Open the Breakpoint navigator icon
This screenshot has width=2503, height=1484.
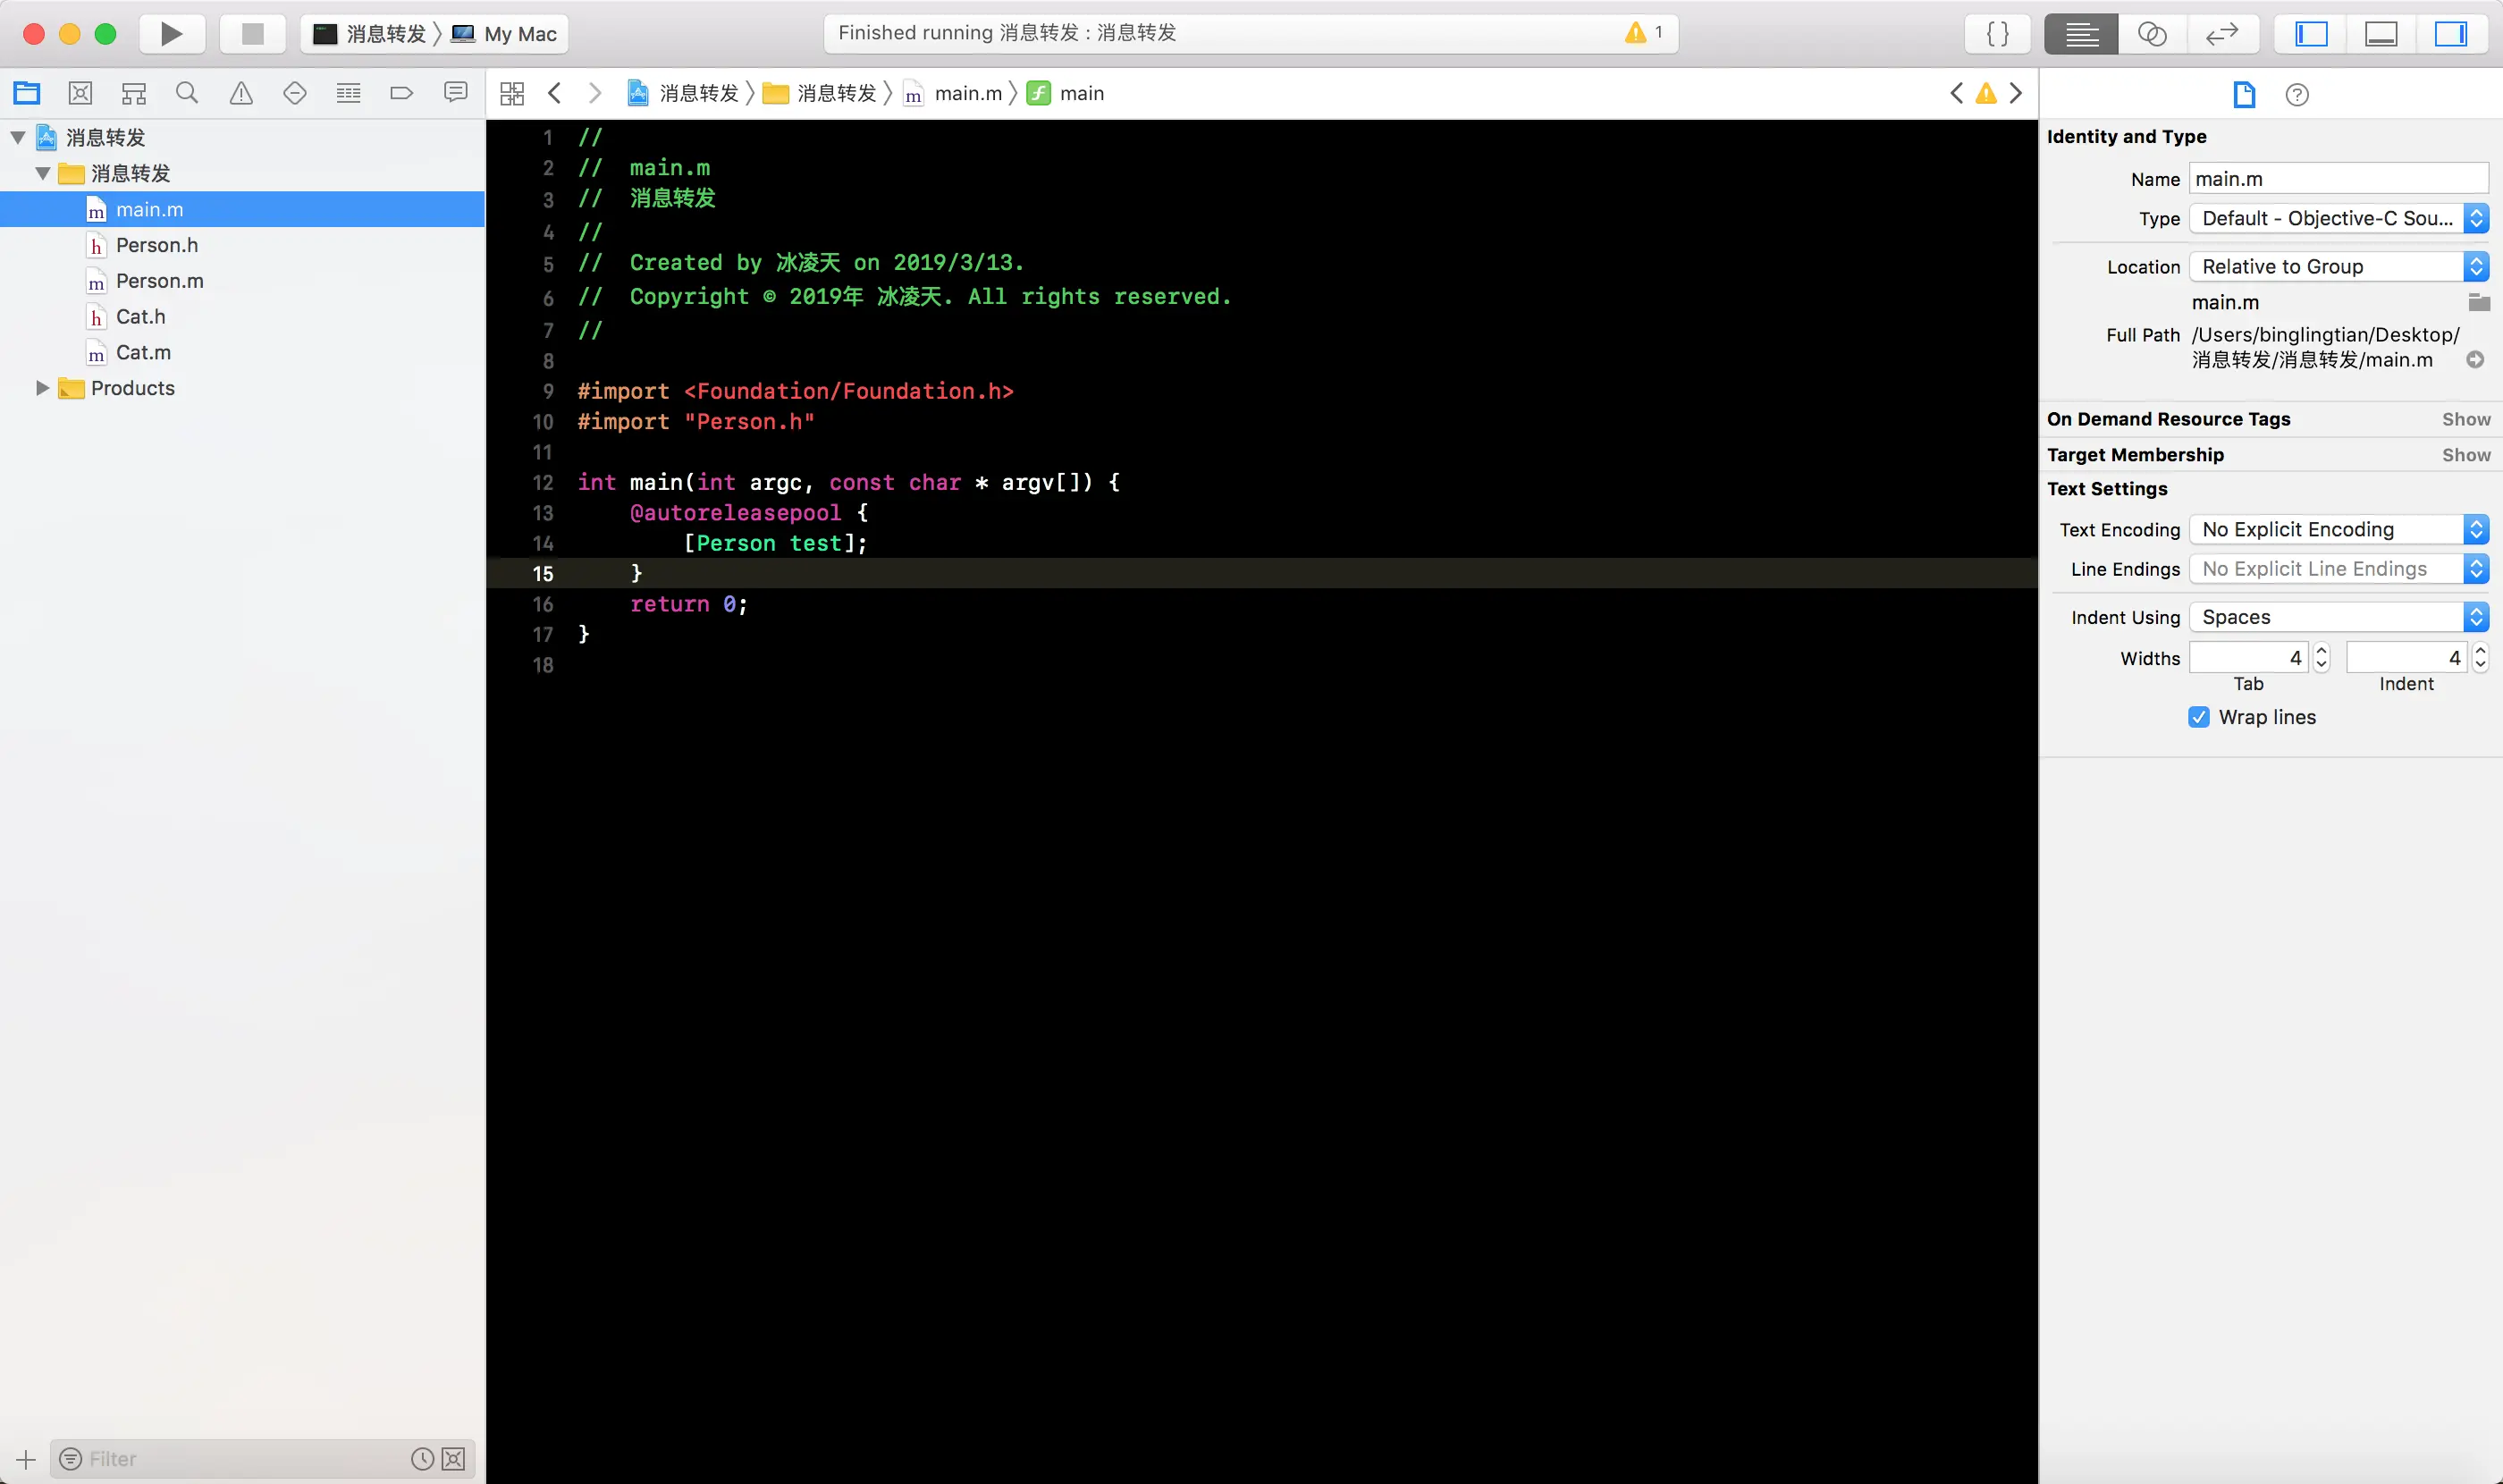[x=401, y=94]
